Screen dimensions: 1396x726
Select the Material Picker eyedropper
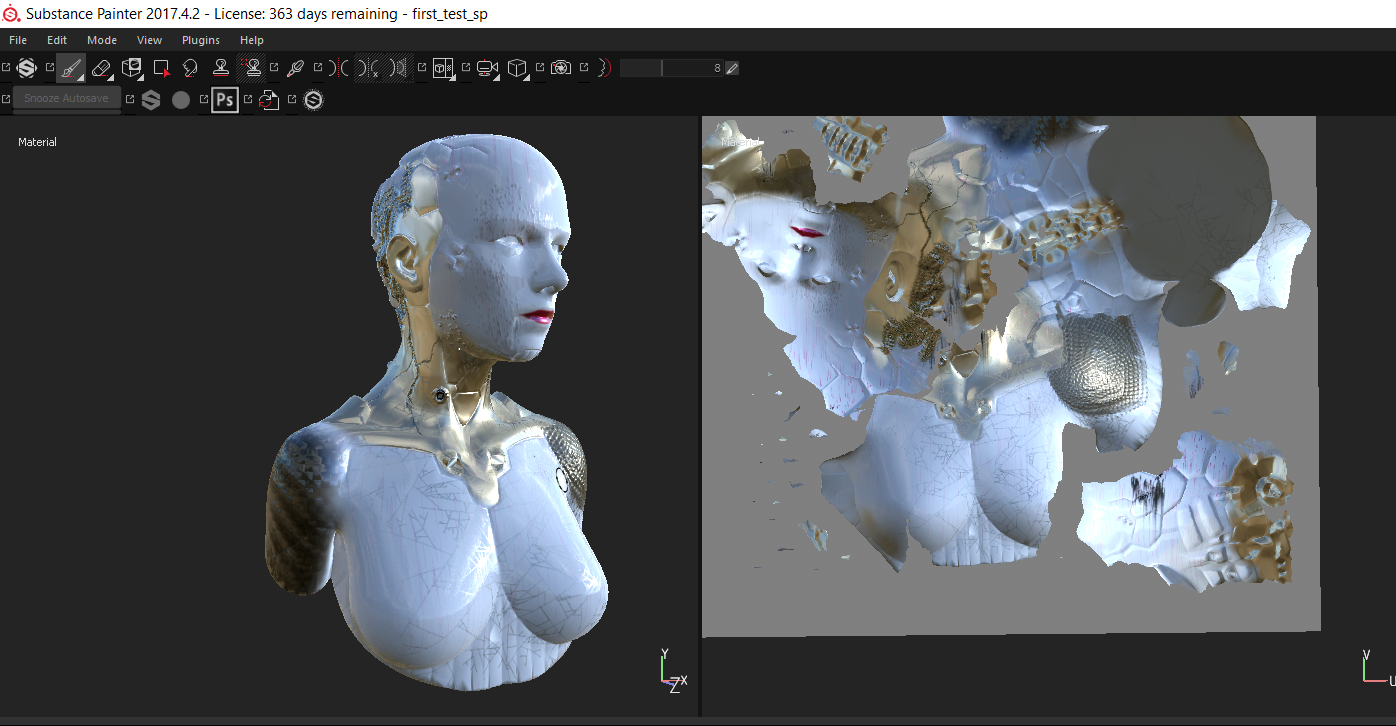click(x=295, y=68)
